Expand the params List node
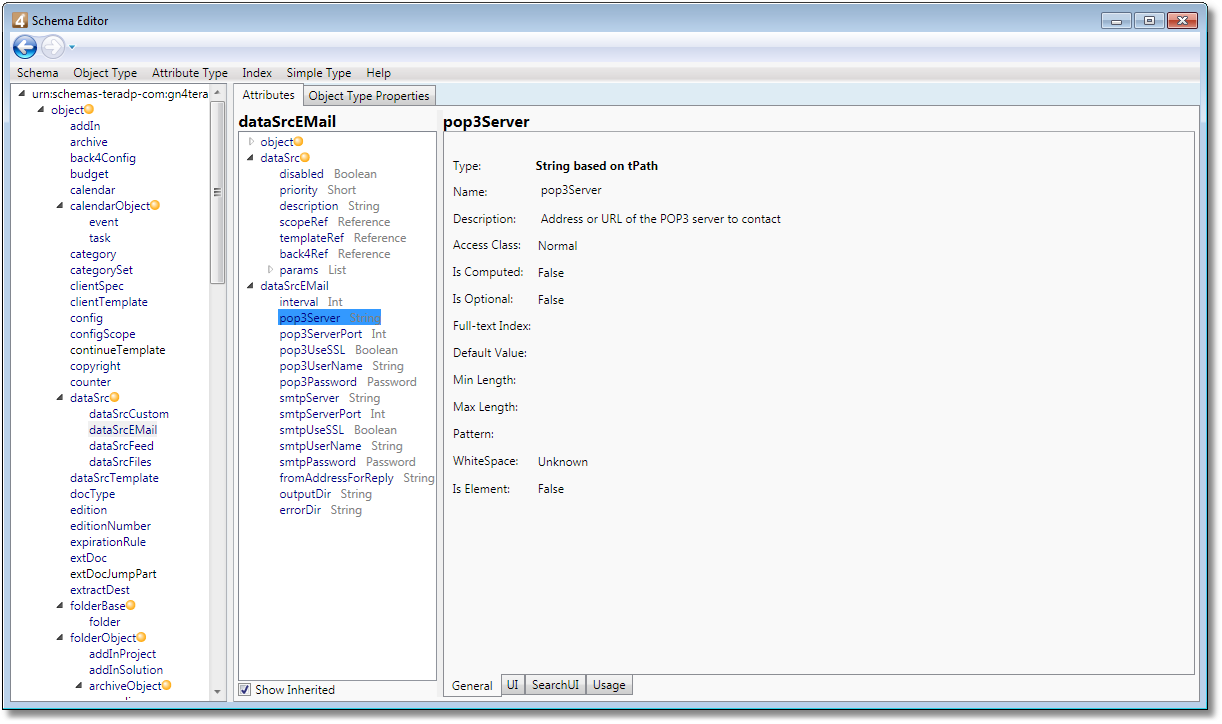Image resolution: width=1222 pixels, height=724 pixels. point(270,270)
